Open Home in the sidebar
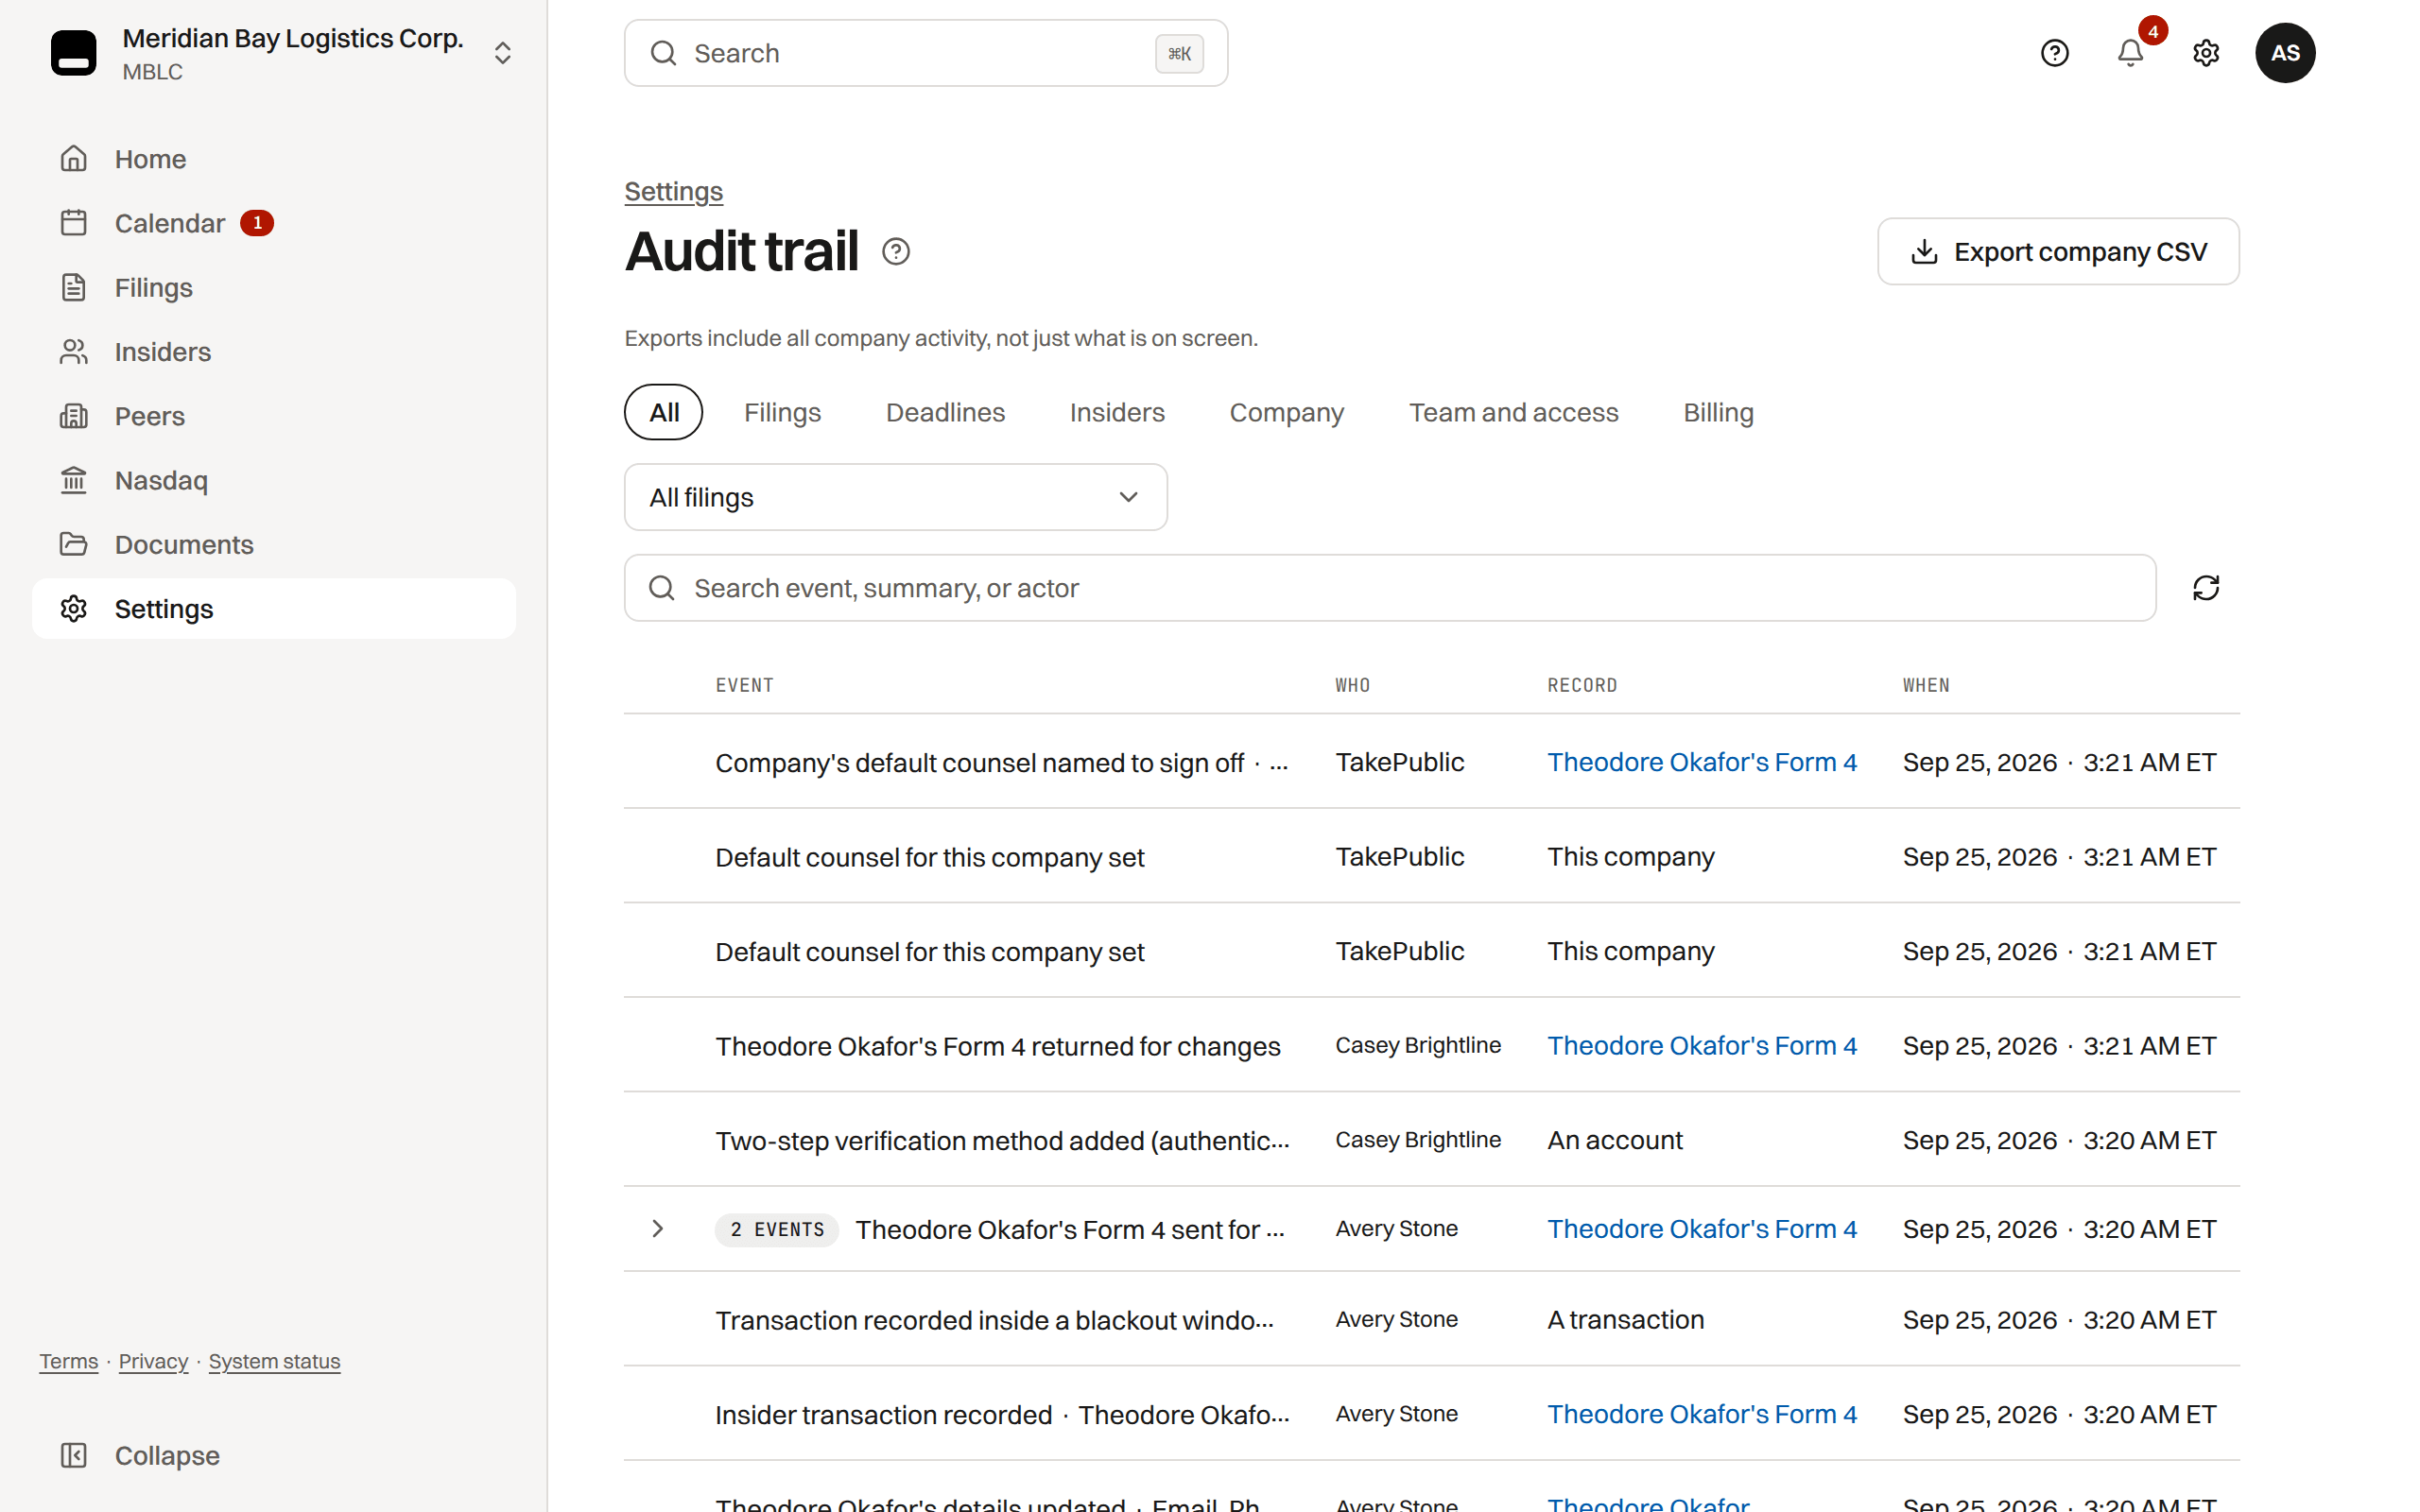2420x1512 pixels. coord(273,159)
